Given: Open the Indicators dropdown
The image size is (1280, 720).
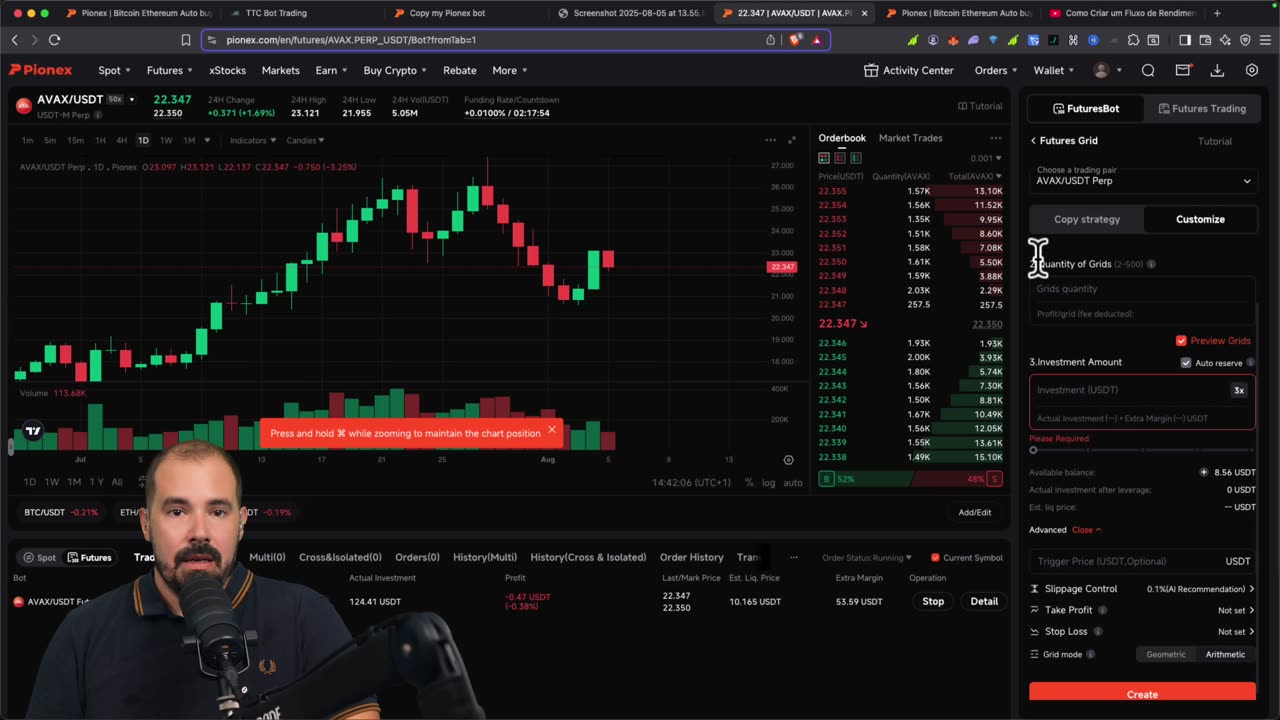Looking at the screenshot, I should (253, 140).
